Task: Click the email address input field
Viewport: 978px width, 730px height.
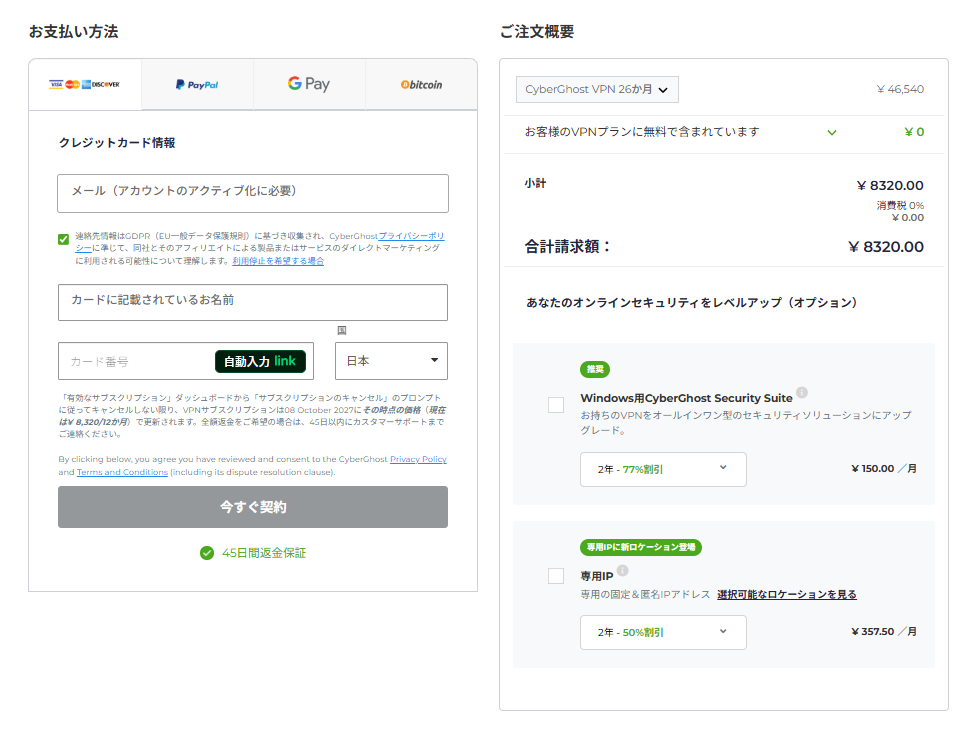Action: pos(253,193)
